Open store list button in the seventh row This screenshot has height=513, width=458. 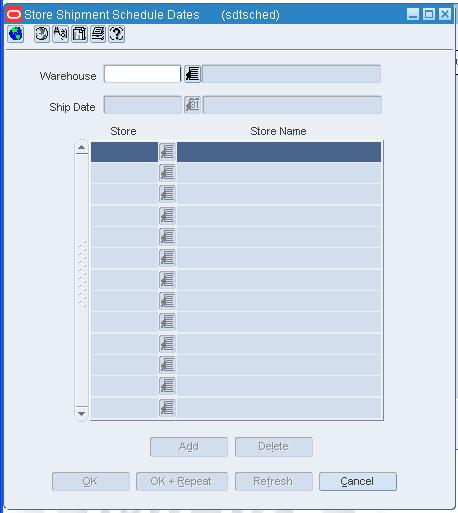click(167, 280)
